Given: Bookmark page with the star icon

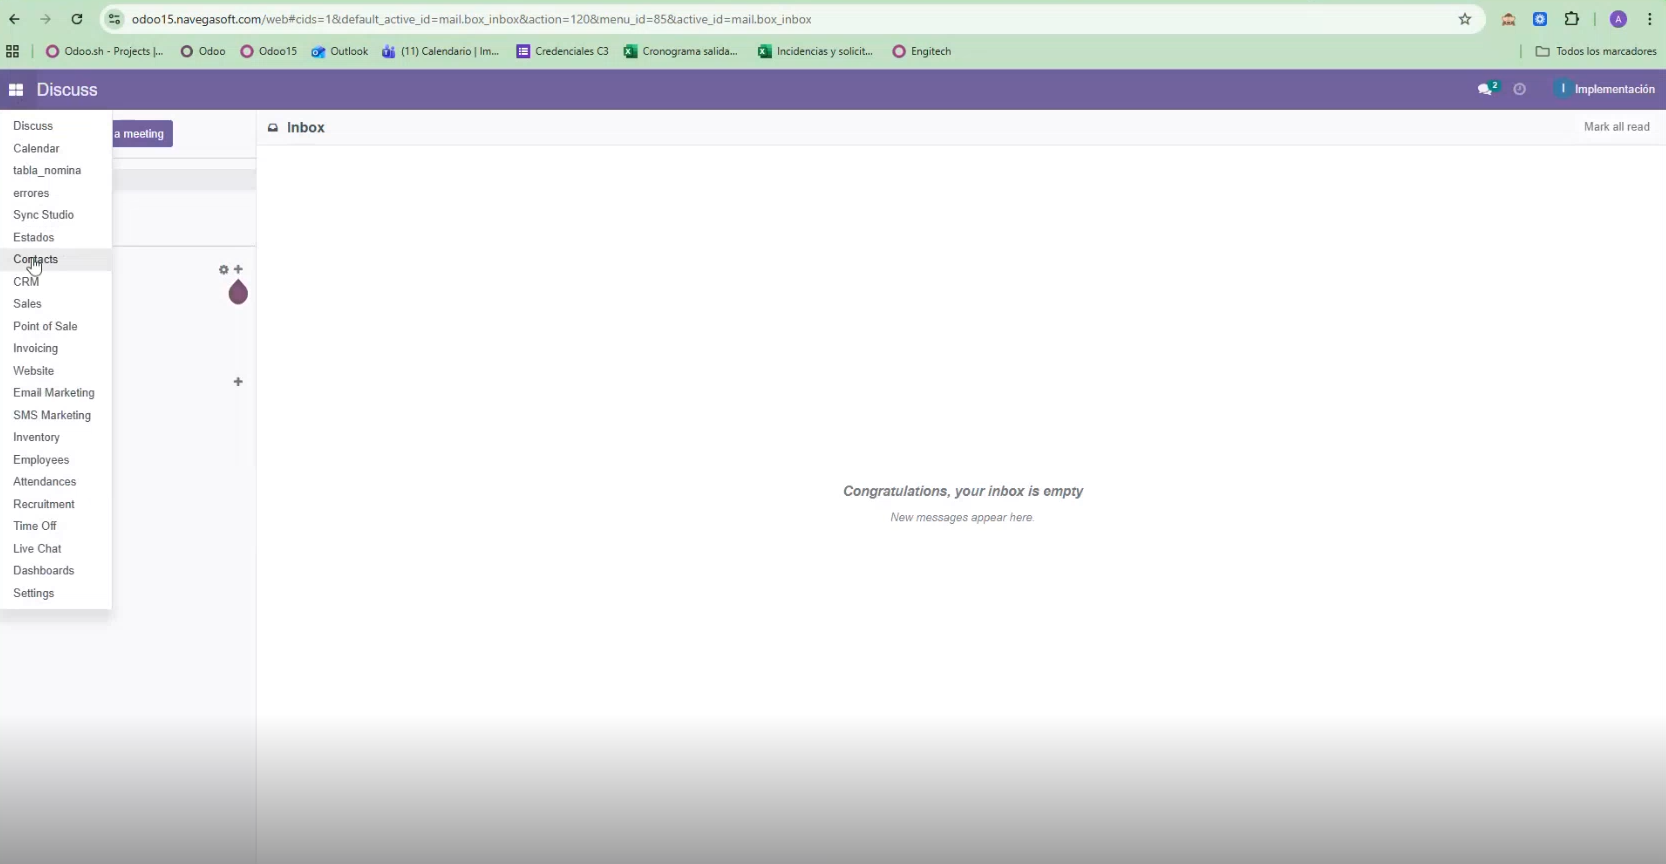Looking at the screenshot, I should coord(1464,19).
